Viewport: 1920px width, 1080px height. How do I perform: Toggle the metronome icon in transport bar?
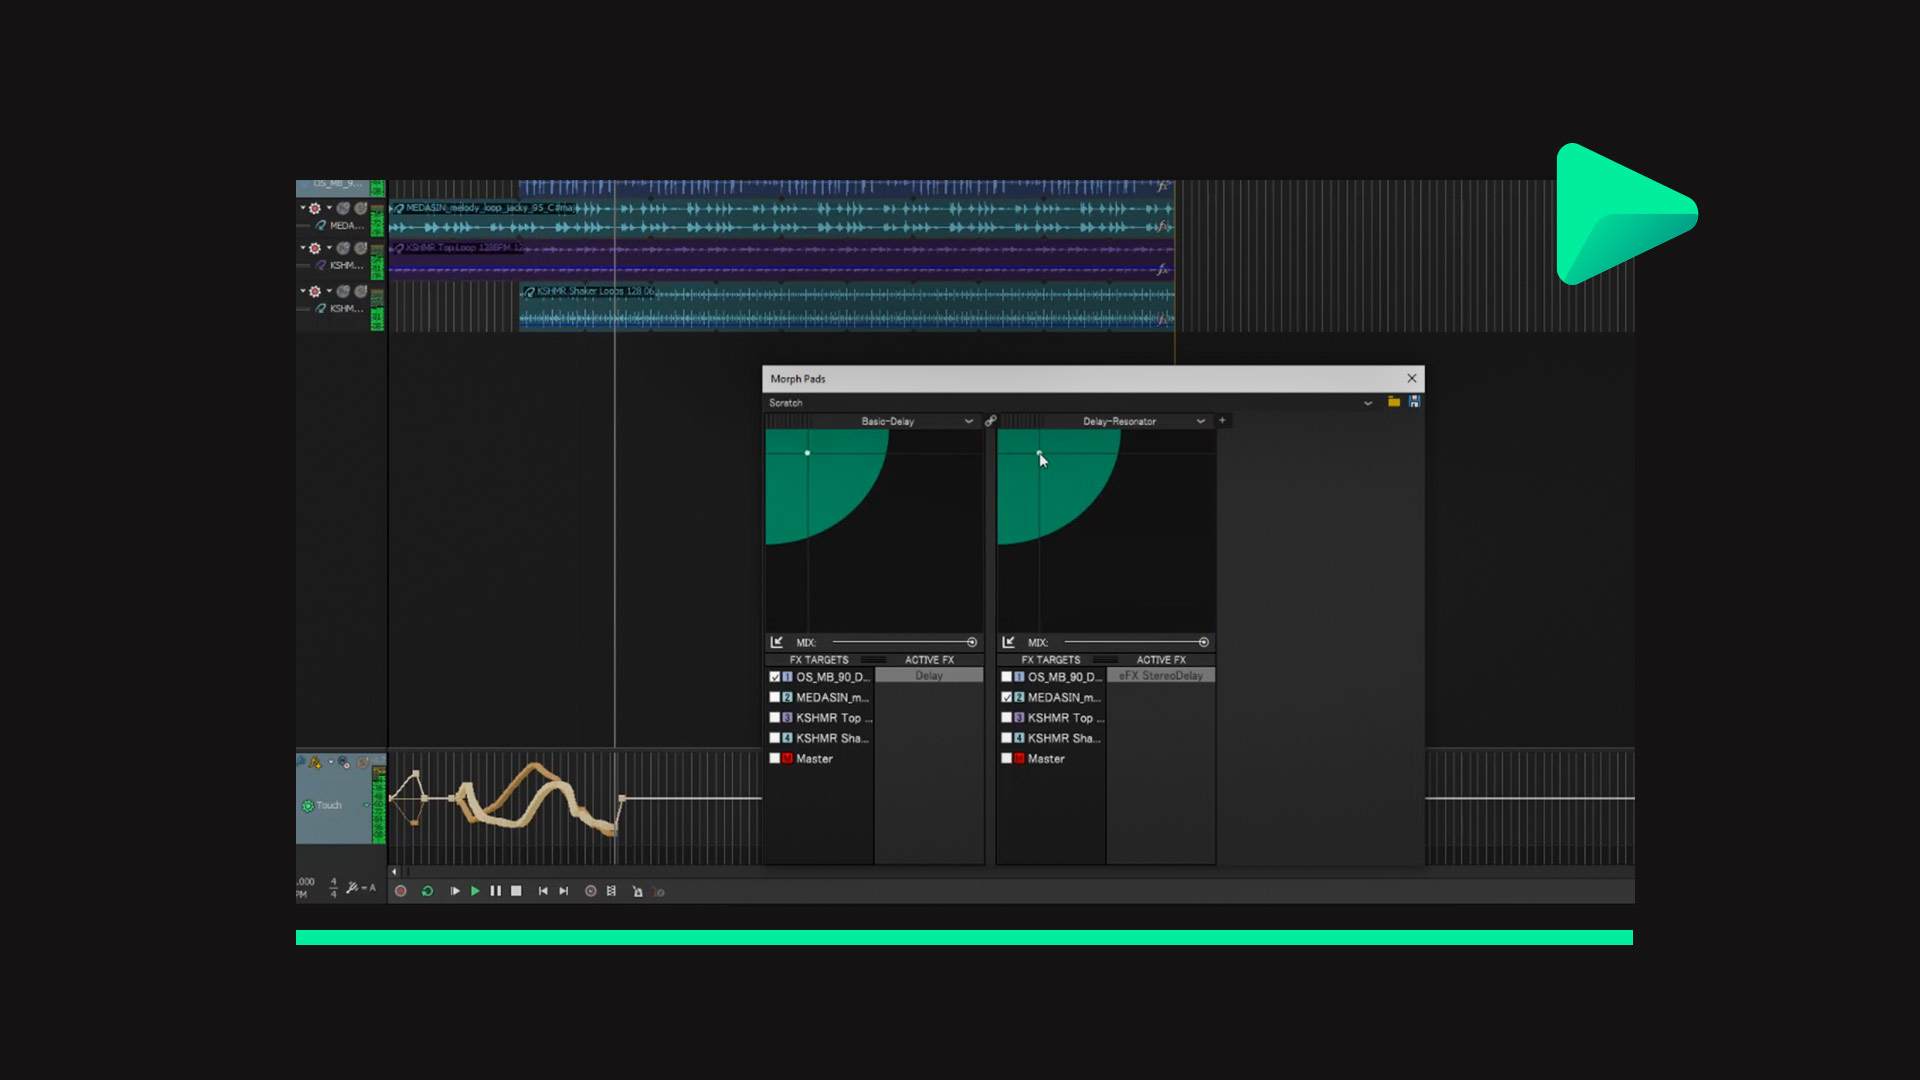[x=637, y=891]
